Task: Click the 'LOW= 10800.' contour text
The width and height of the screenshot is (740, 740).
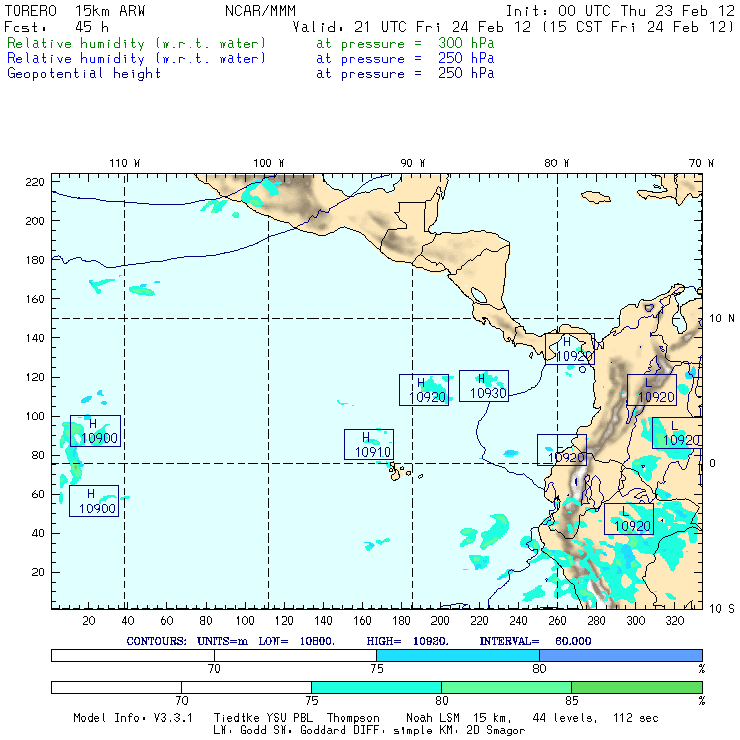Action: [x=296, y=641]
